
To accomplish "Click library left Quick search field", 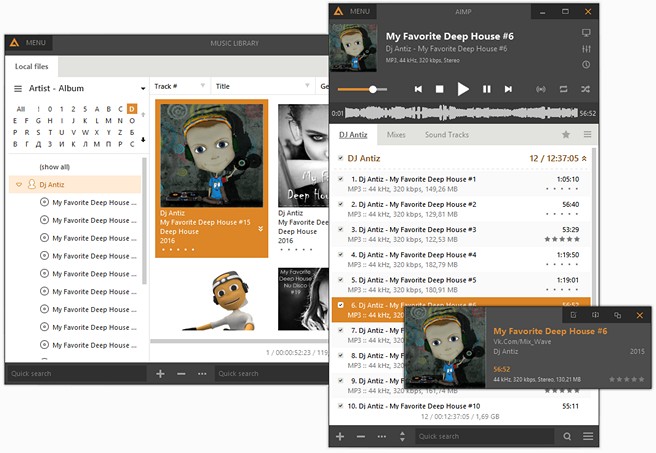I will 76,373.
